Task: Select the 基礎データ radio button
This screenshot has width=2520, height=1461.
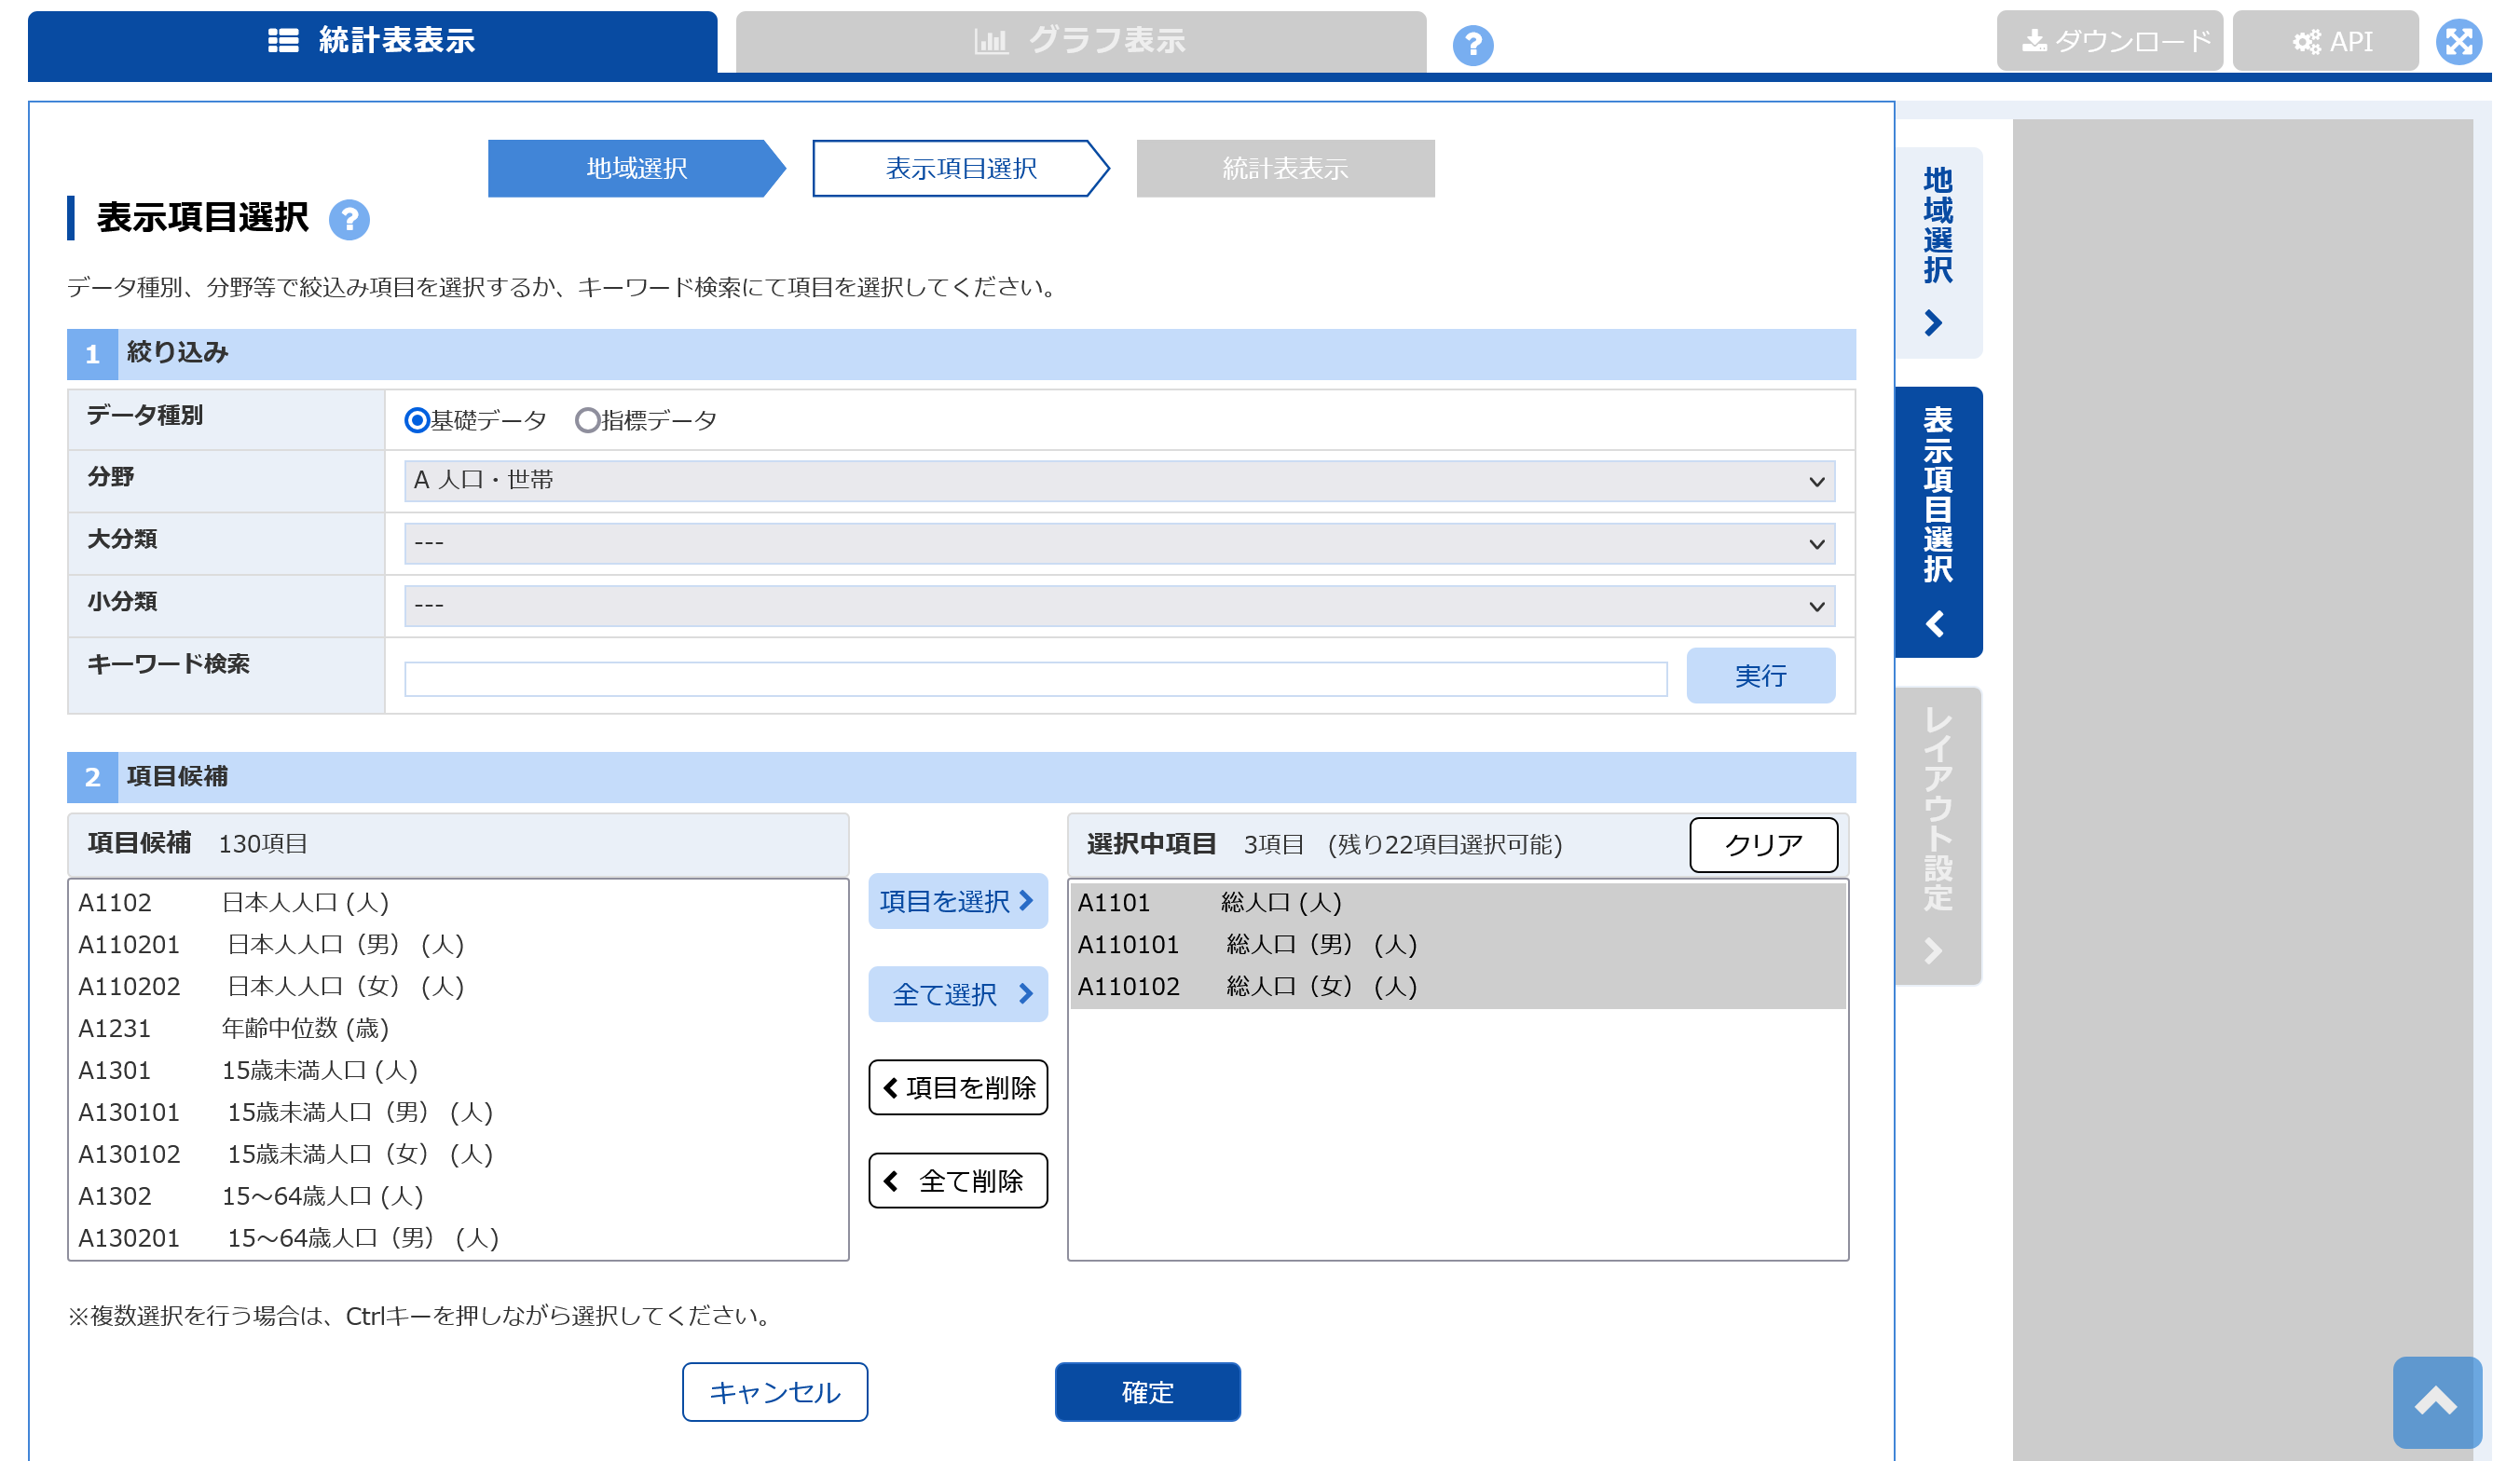Action: (x=417, y=420)
